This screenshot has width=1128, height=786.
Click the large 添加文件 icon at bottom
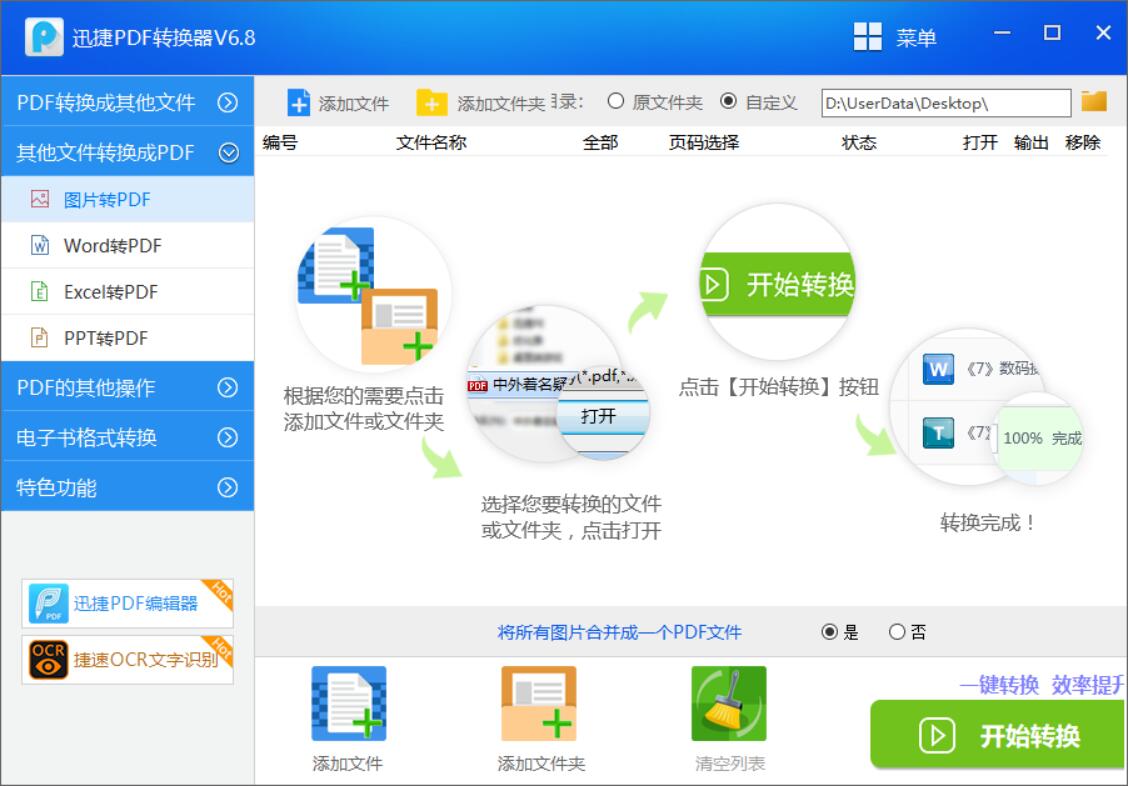pos(349,703)
